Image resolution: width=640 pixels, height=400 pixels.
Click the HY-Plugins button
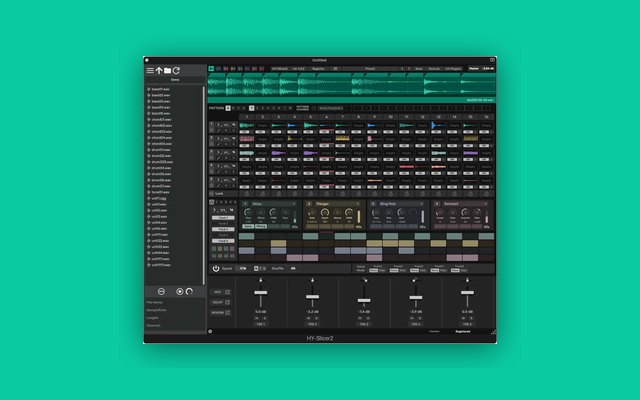(x=453, y=69)
